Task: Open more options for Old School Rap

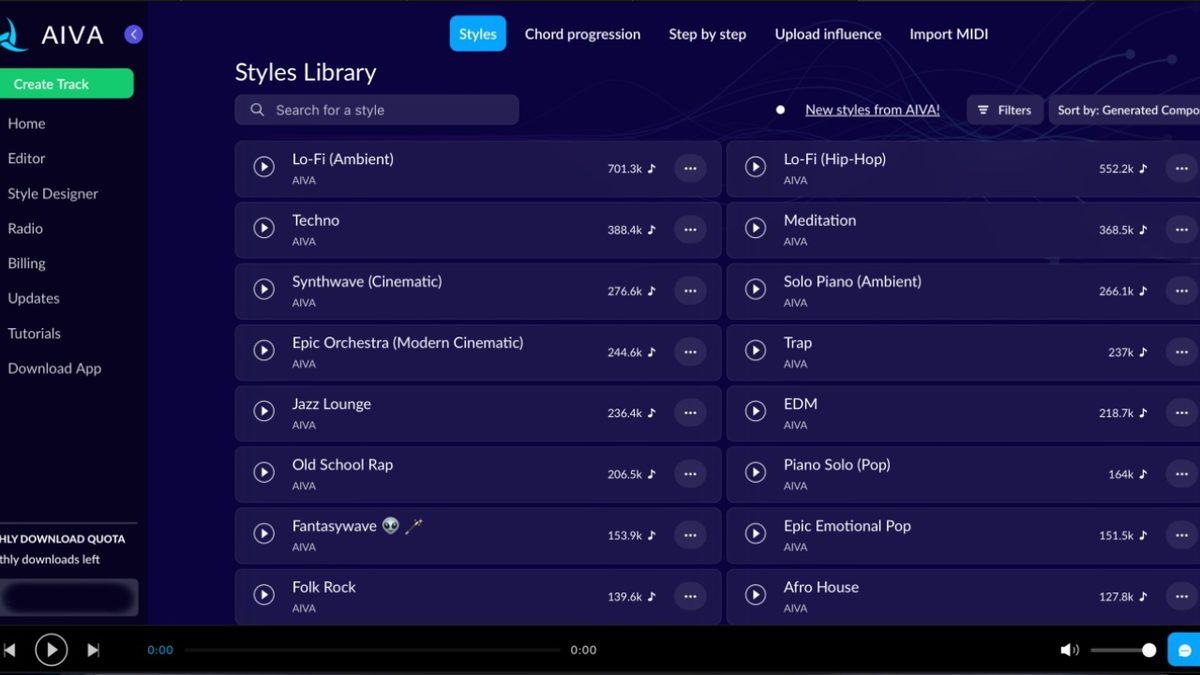Action: (689, 474)
